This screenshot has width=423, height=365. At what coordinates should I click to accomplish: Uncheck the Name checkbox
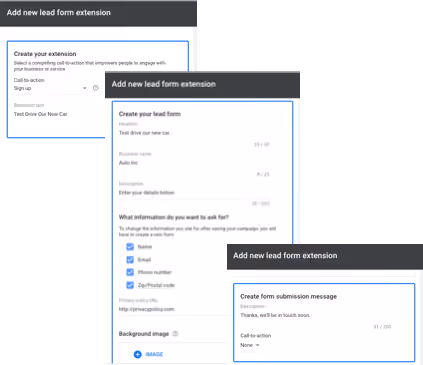click(x=130, y=247)
